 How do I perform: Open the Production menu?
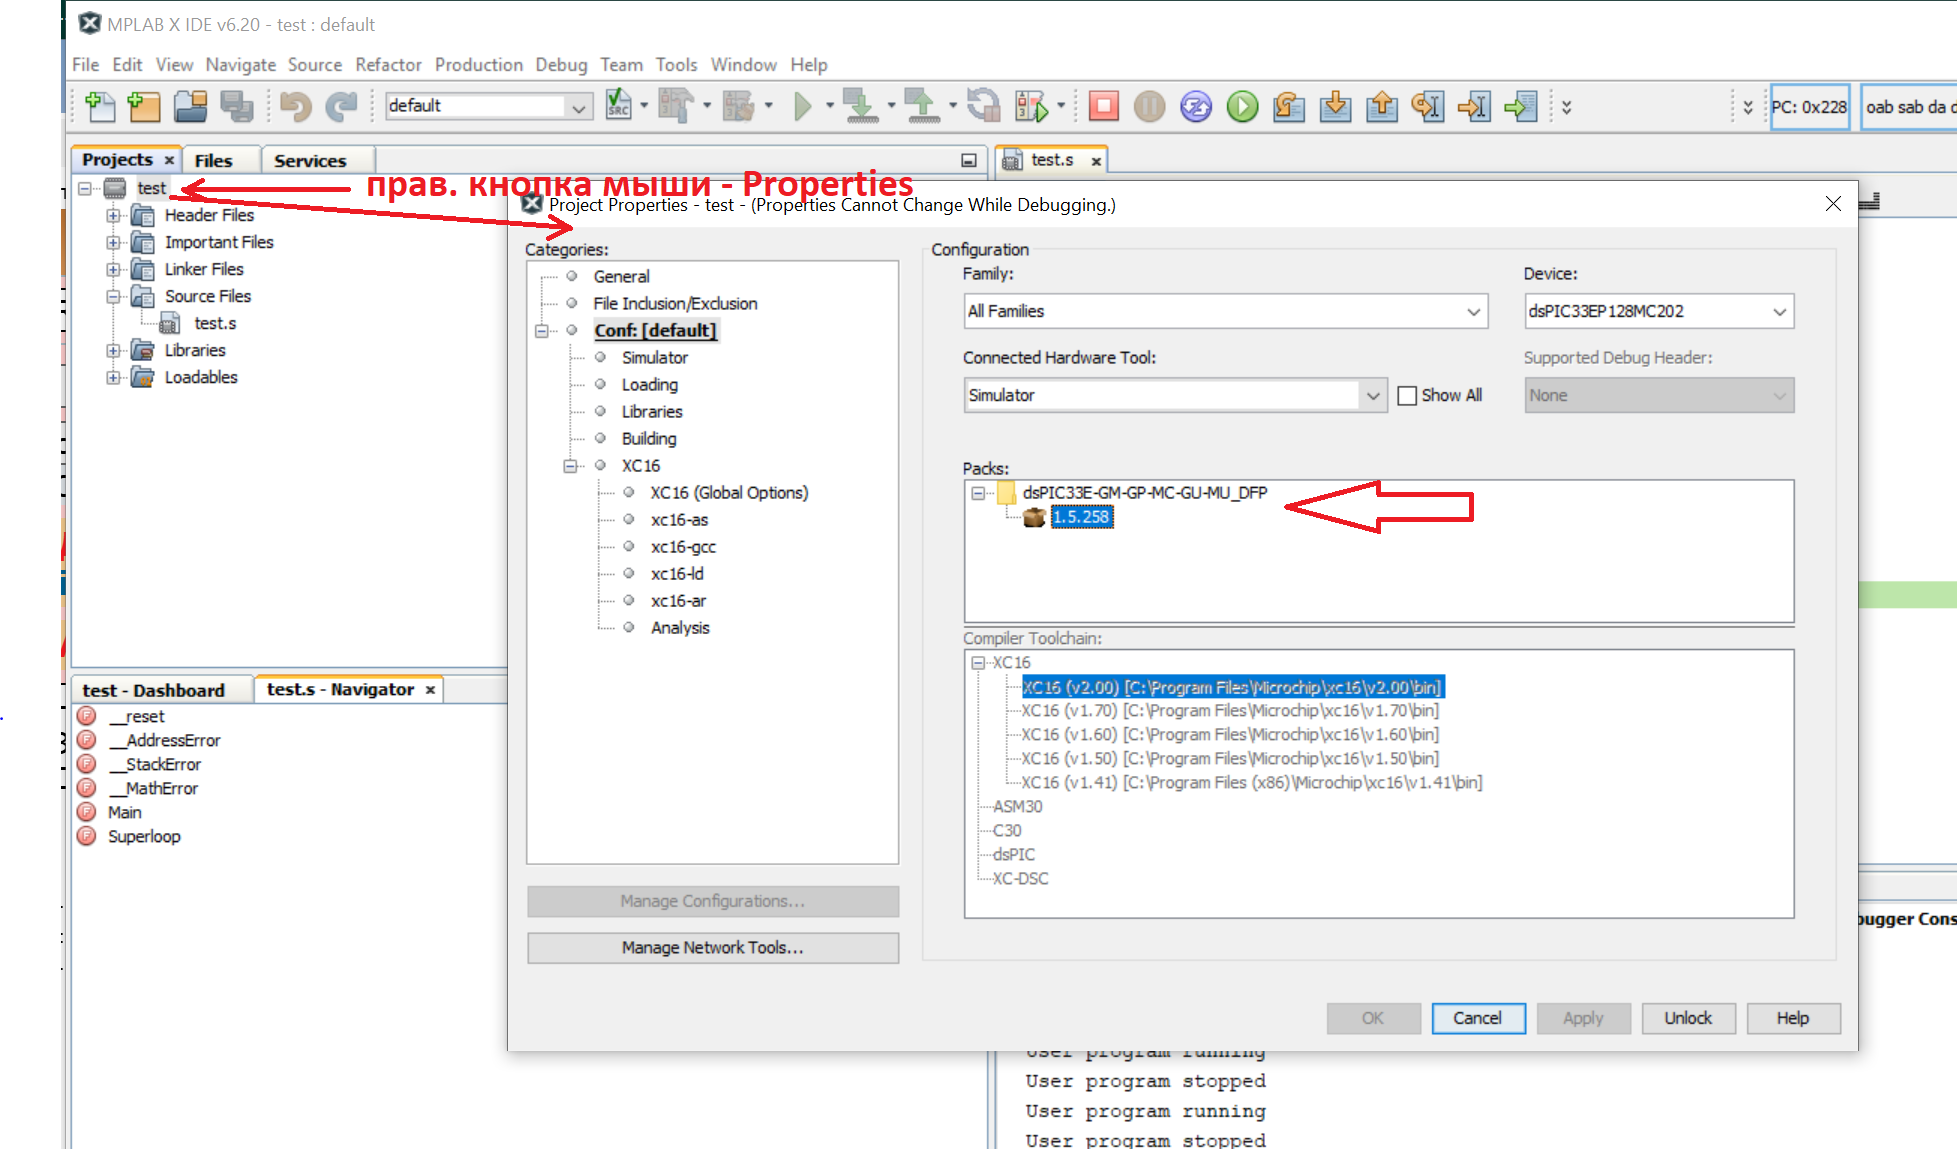478,64
